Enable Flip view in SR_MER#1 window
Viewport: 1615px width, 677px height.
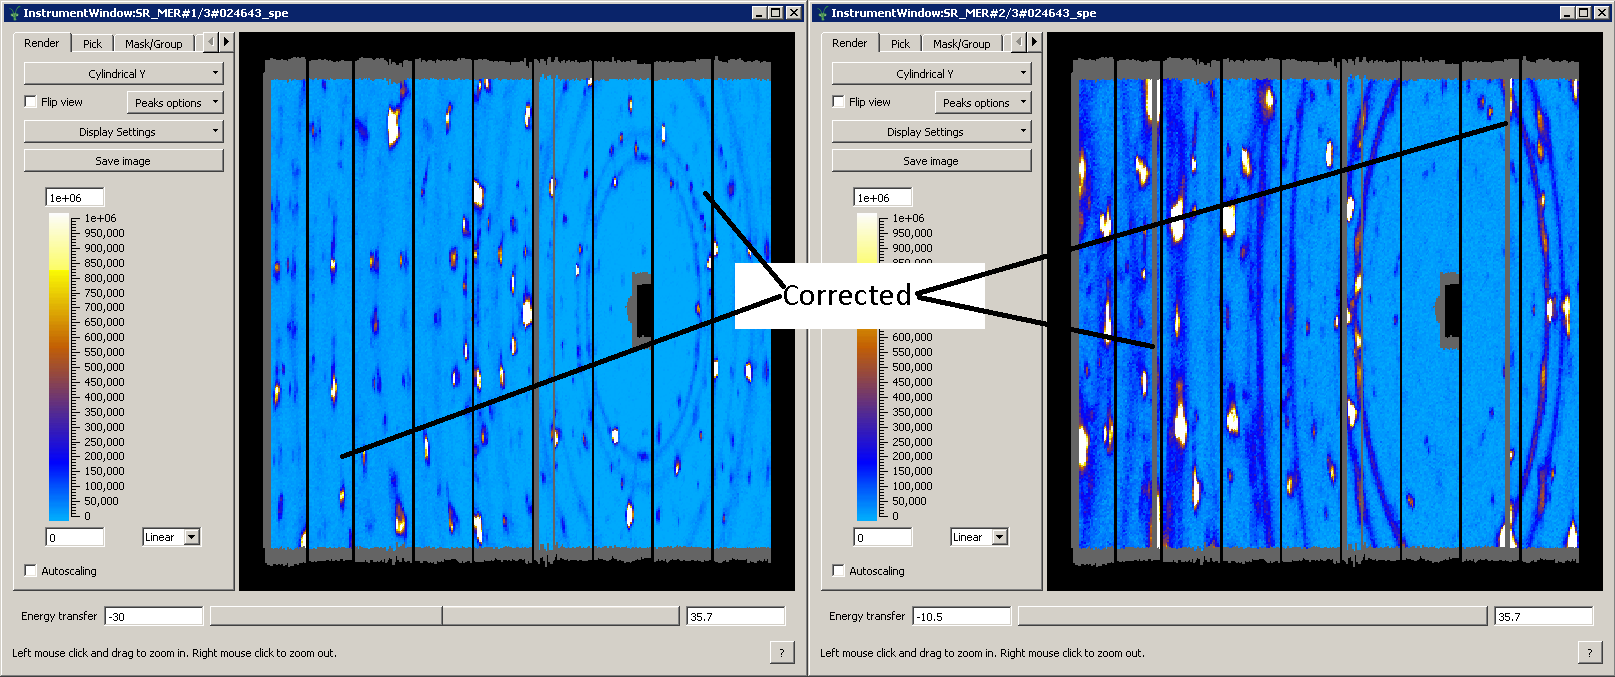(31, 102)
